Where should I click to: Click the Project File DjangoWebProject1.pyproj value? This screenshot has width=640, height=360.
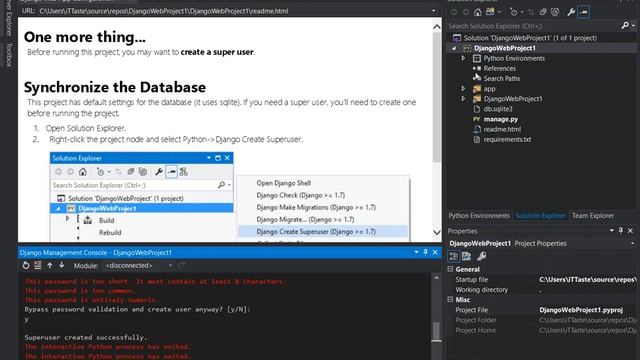click(581, 310)
